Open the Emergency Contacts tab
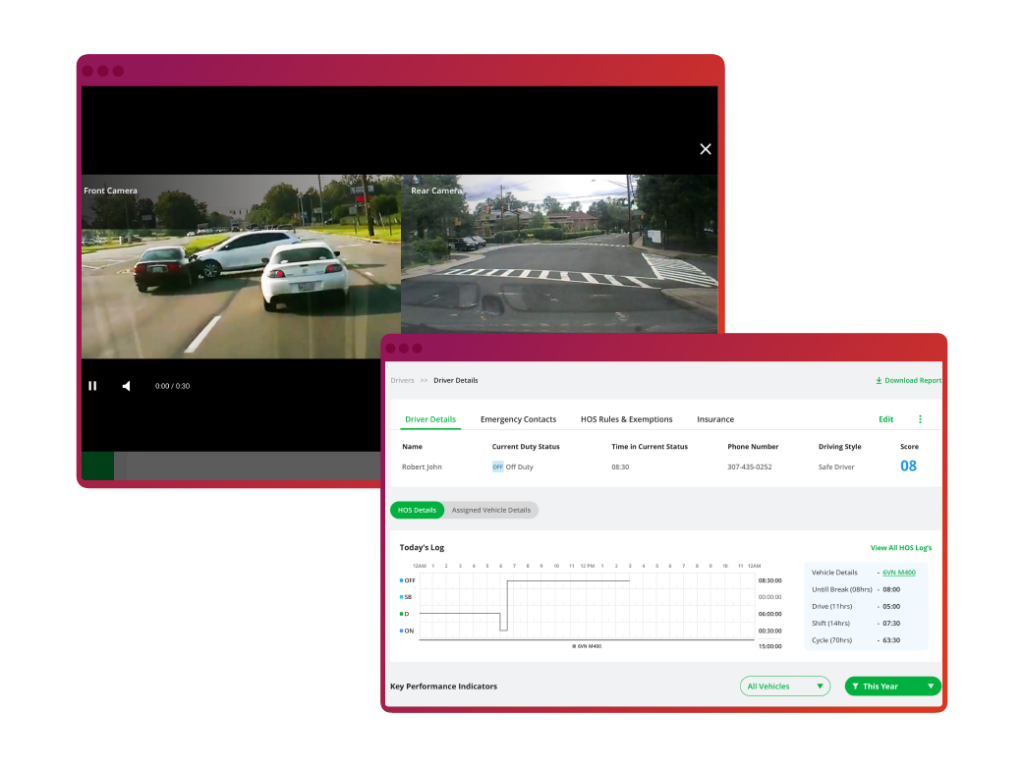 (x=518, y=419)
